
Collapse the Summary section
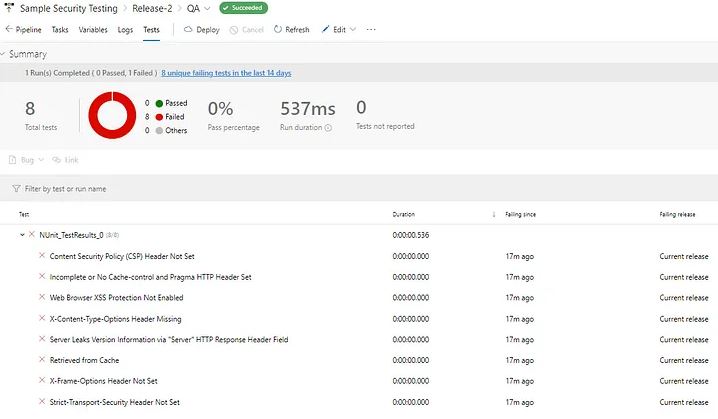[3, 54]
